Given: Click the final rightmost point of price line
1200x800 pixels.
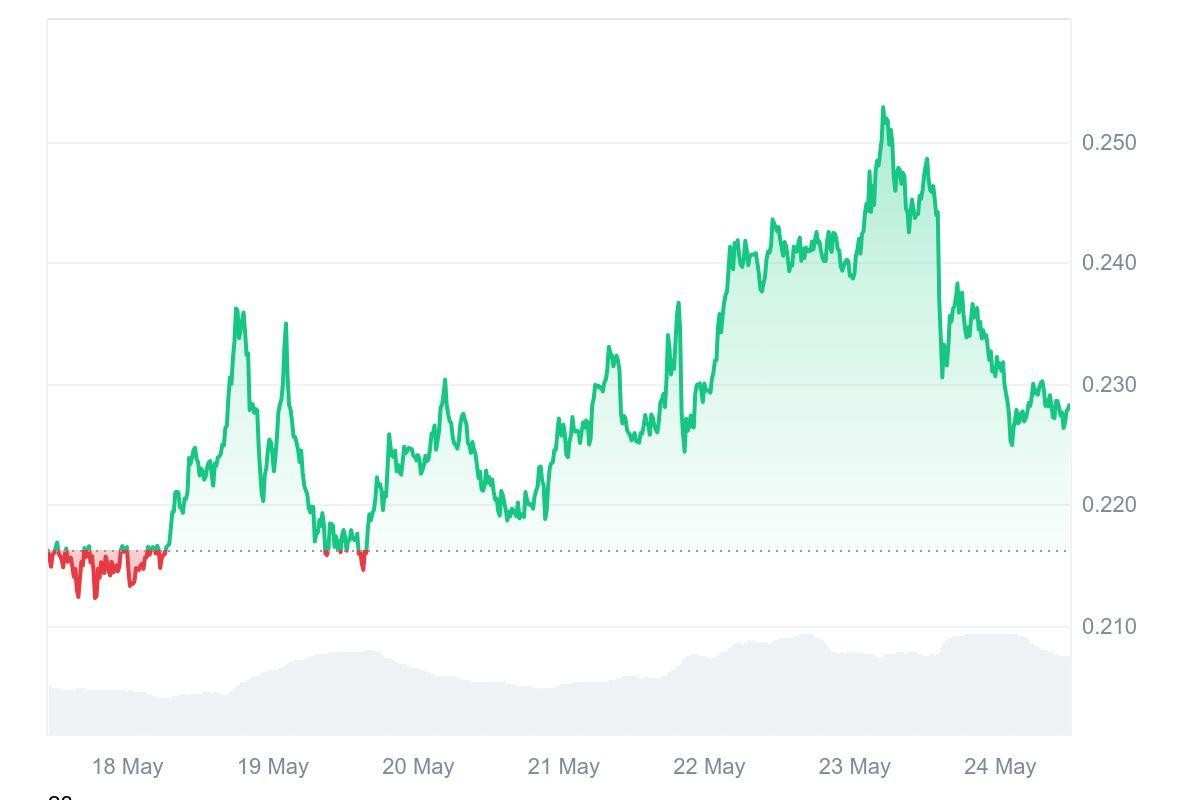Looking at the screenshot, I should tap(1068, 406).
